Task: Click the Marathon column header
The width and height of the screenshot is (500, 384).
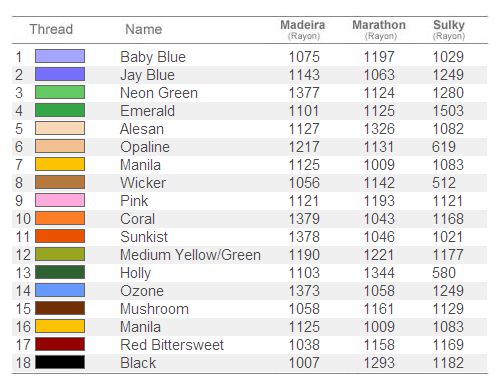Action: 379,29
